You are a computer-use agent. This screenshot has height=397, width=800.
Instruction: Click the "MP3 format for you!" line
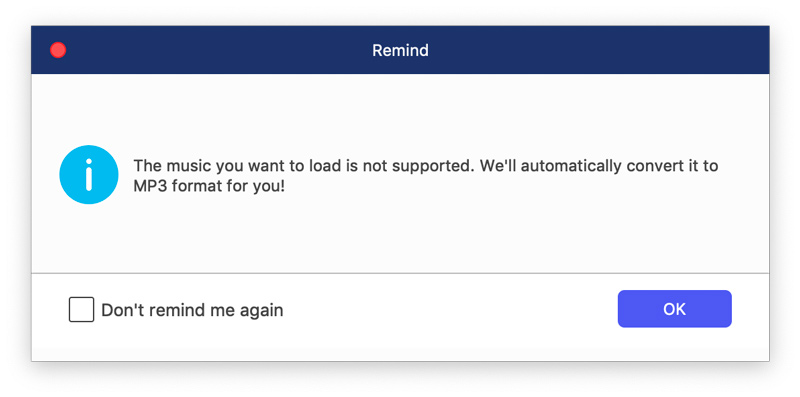click(209, 187)
